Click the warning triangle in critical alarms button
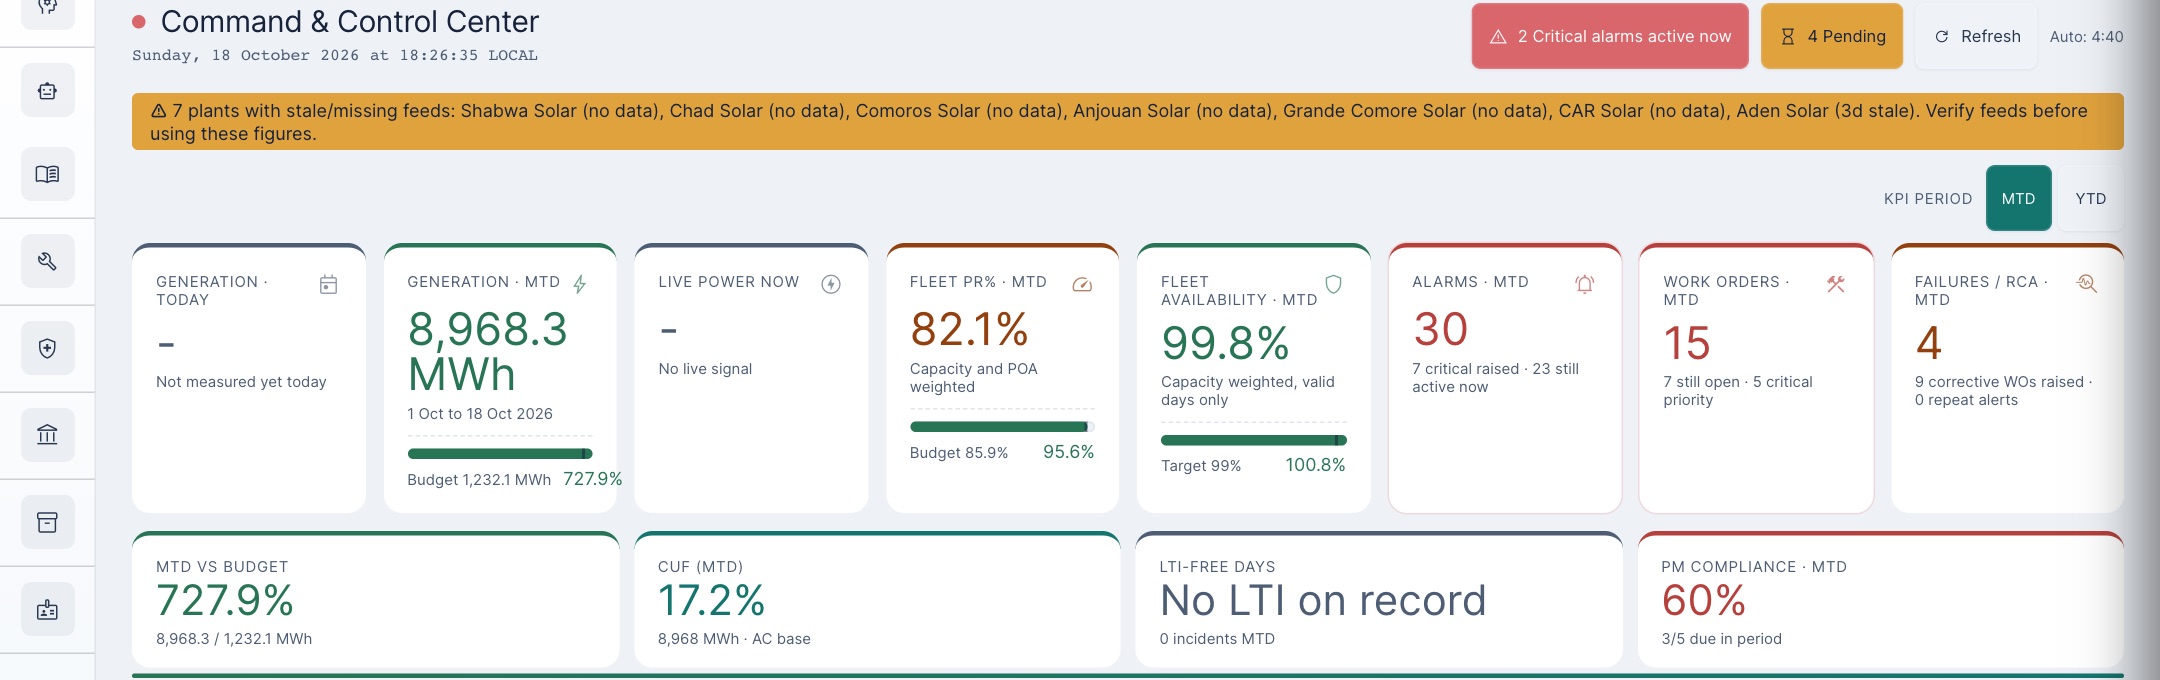 click(1498, 37)
